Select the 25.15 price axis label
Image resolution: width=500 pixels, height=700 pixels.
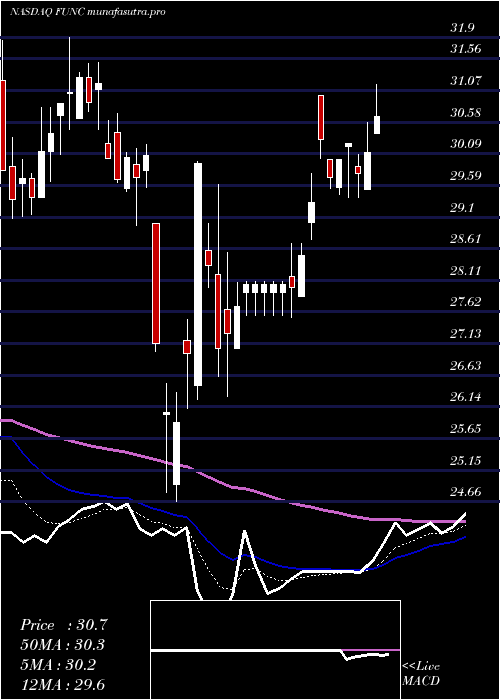click(x=466, y=461)
